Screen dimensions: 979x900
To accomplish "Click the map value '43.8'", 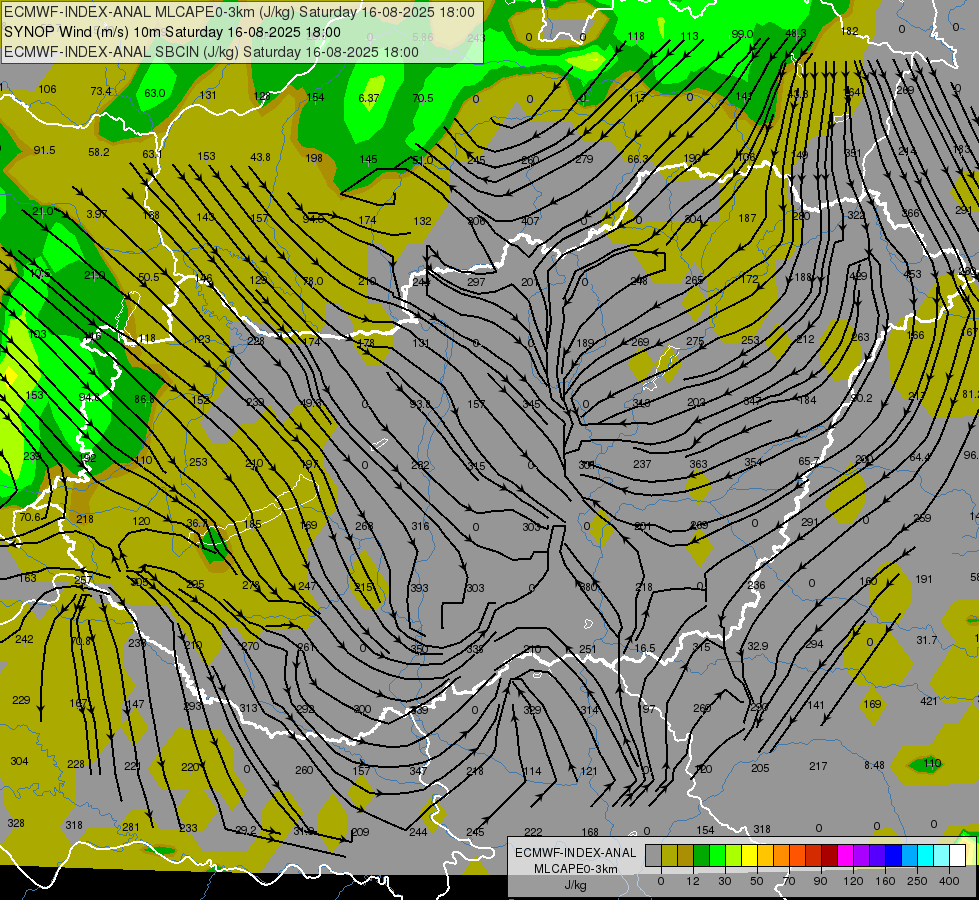I will (x=260, y=157).
